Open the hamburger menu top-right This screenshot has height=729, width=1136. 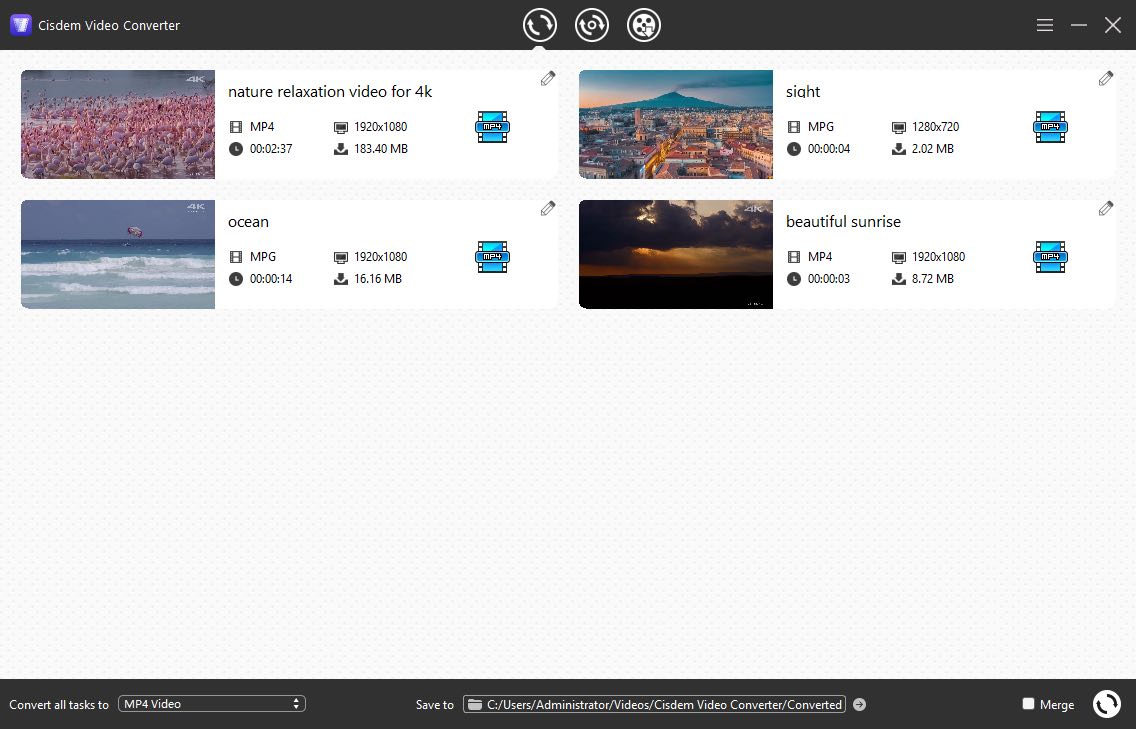pyautogui.click(x=1044, y=25)
